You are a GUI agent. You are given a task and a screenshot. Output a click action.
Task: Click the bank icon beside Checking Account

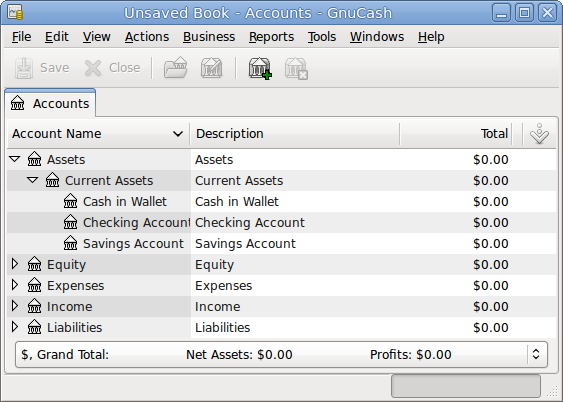pos(70,222)
